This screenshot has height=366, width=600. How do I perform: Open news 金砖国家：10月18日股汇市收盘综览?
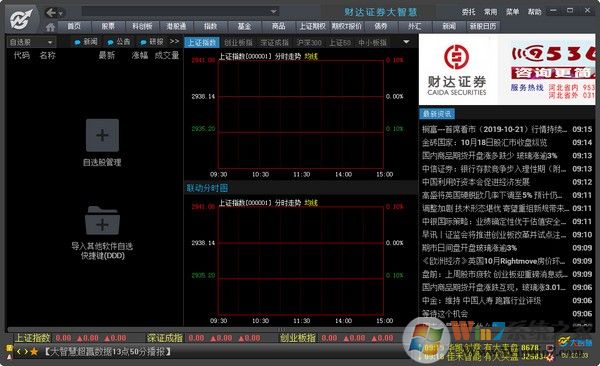point(484,142)
